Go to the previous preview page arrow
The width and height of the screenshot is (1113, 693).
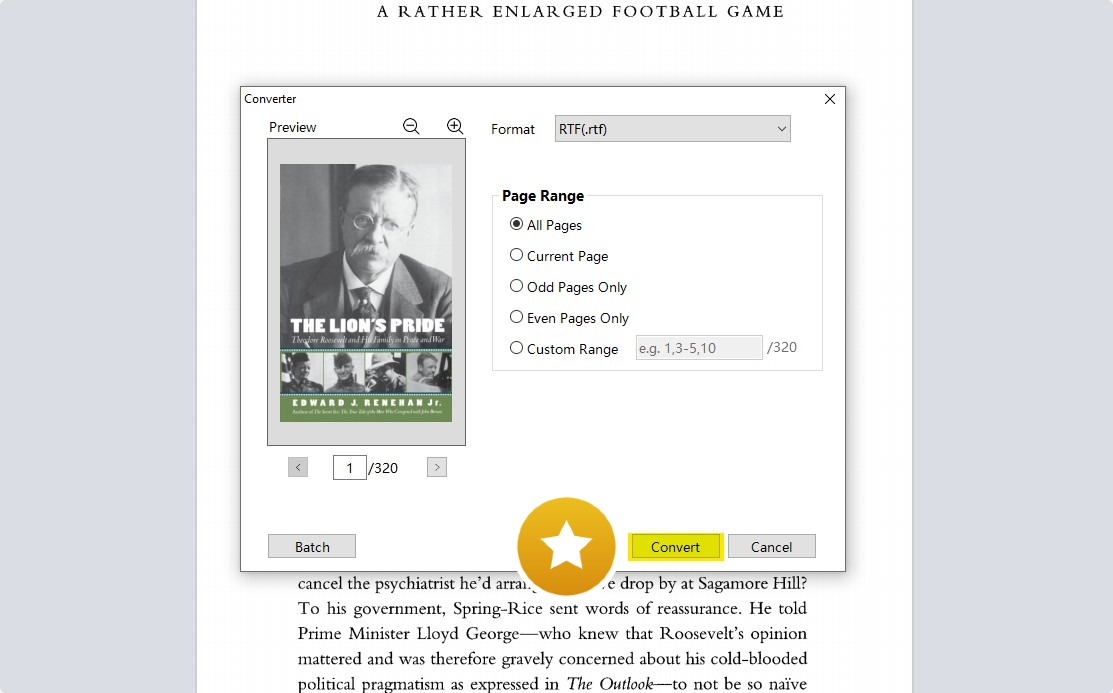click(298, 467)
